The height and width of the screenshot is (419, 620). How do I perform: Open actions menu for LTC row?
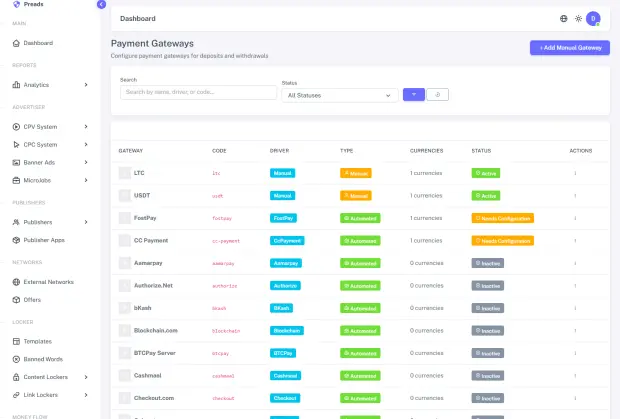click(x=575, y=173)
